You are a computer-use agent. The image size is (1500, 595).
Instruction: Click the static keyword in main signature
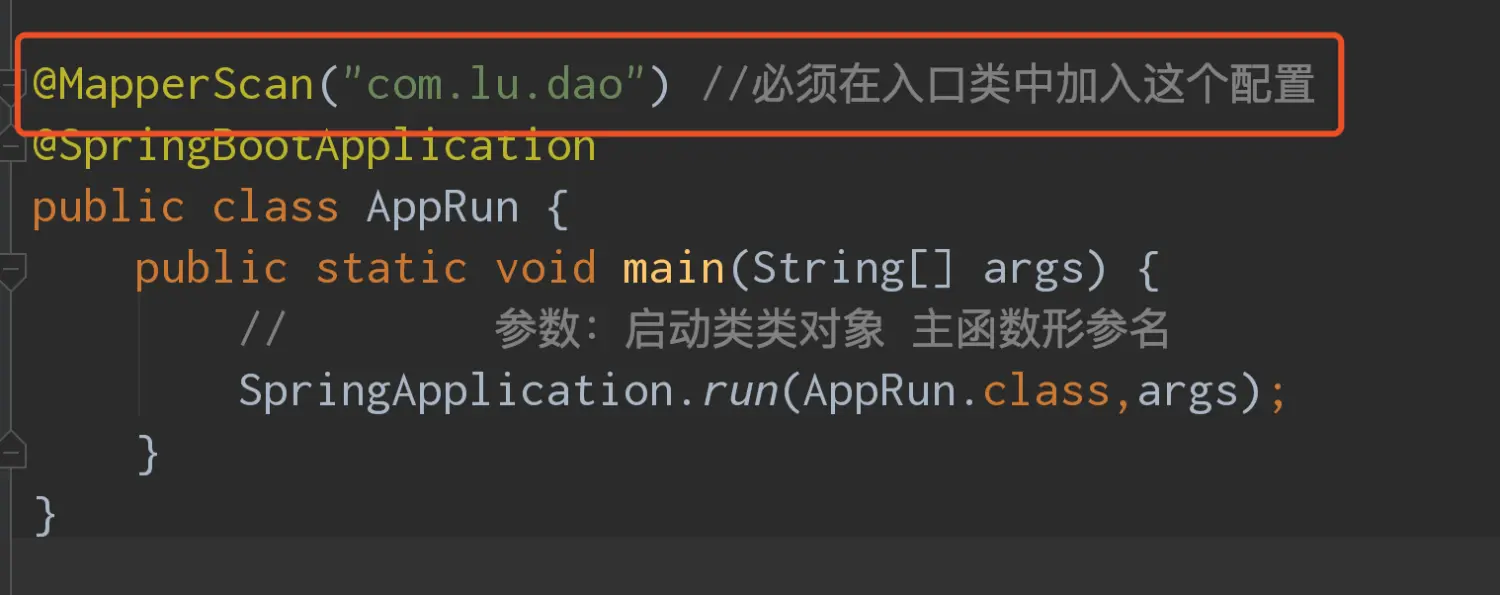point(391,269)
